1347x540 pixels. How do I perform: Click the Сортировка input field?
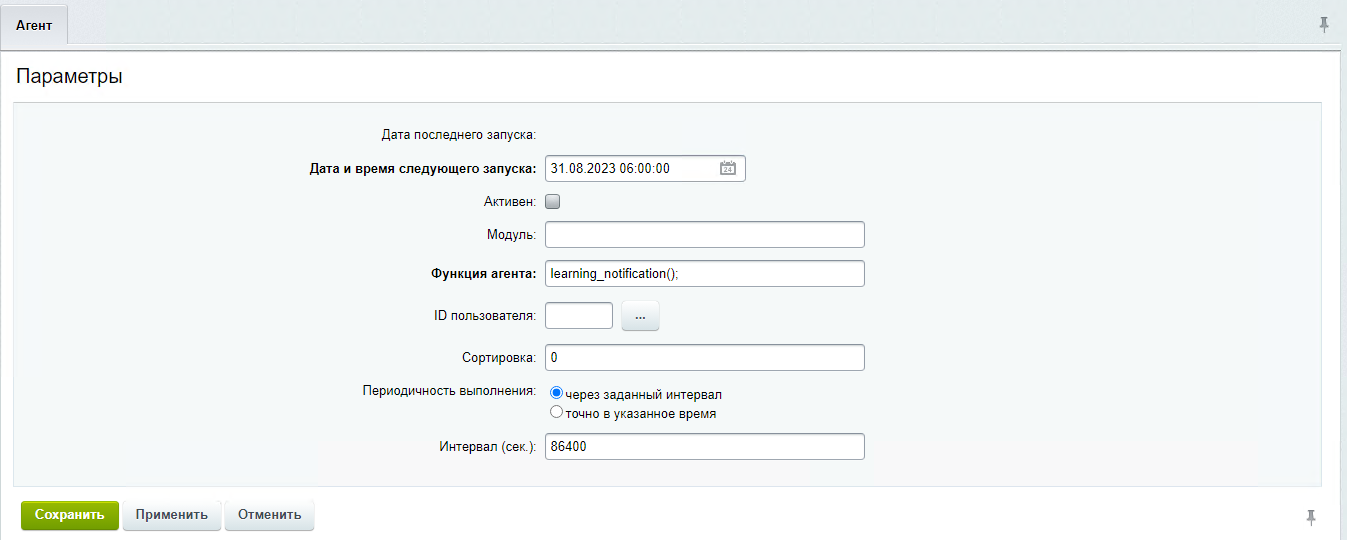pos(705,357)
